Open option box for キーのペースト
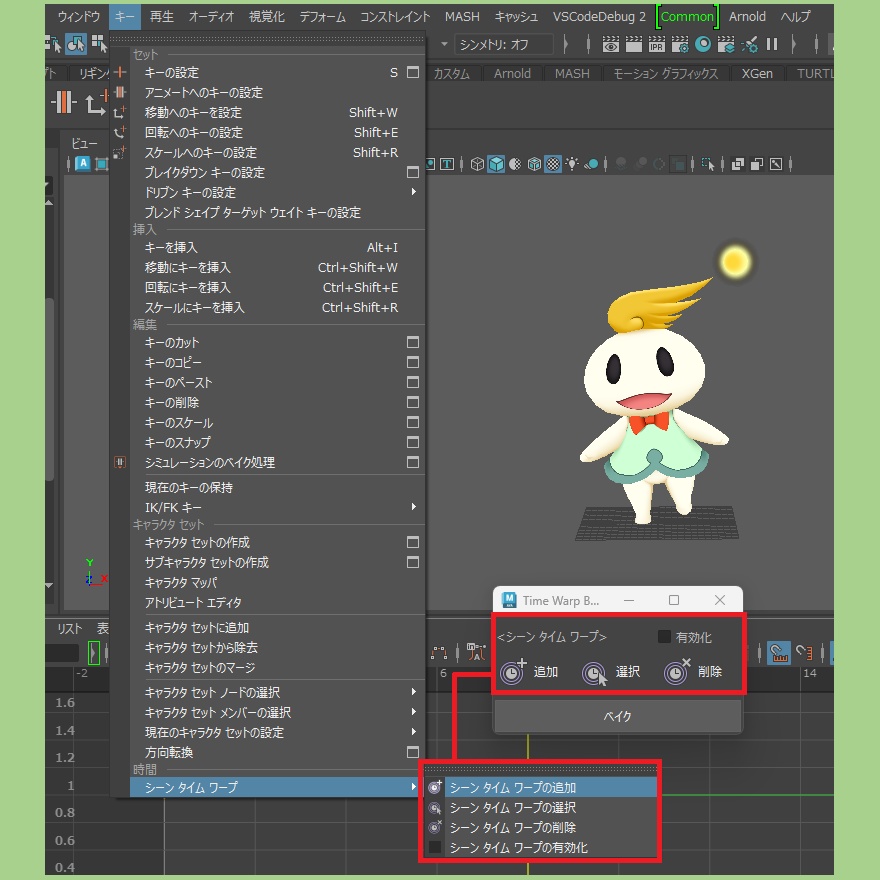 tap(413, 382)
